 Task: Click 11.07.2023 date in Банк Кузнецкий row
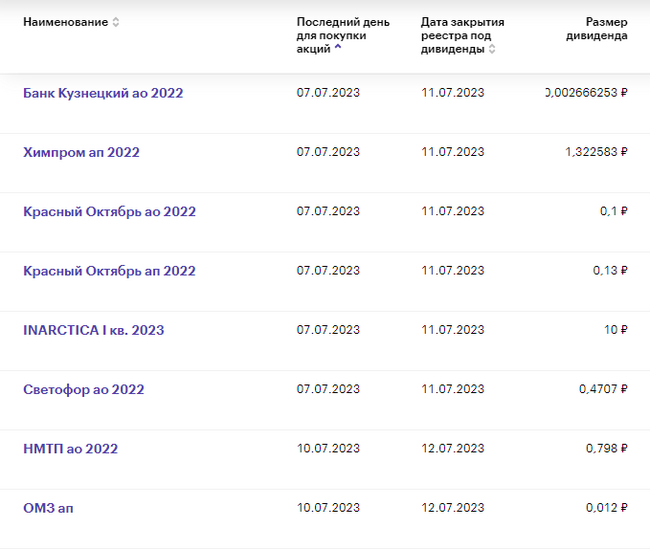[x=453, y=92]
